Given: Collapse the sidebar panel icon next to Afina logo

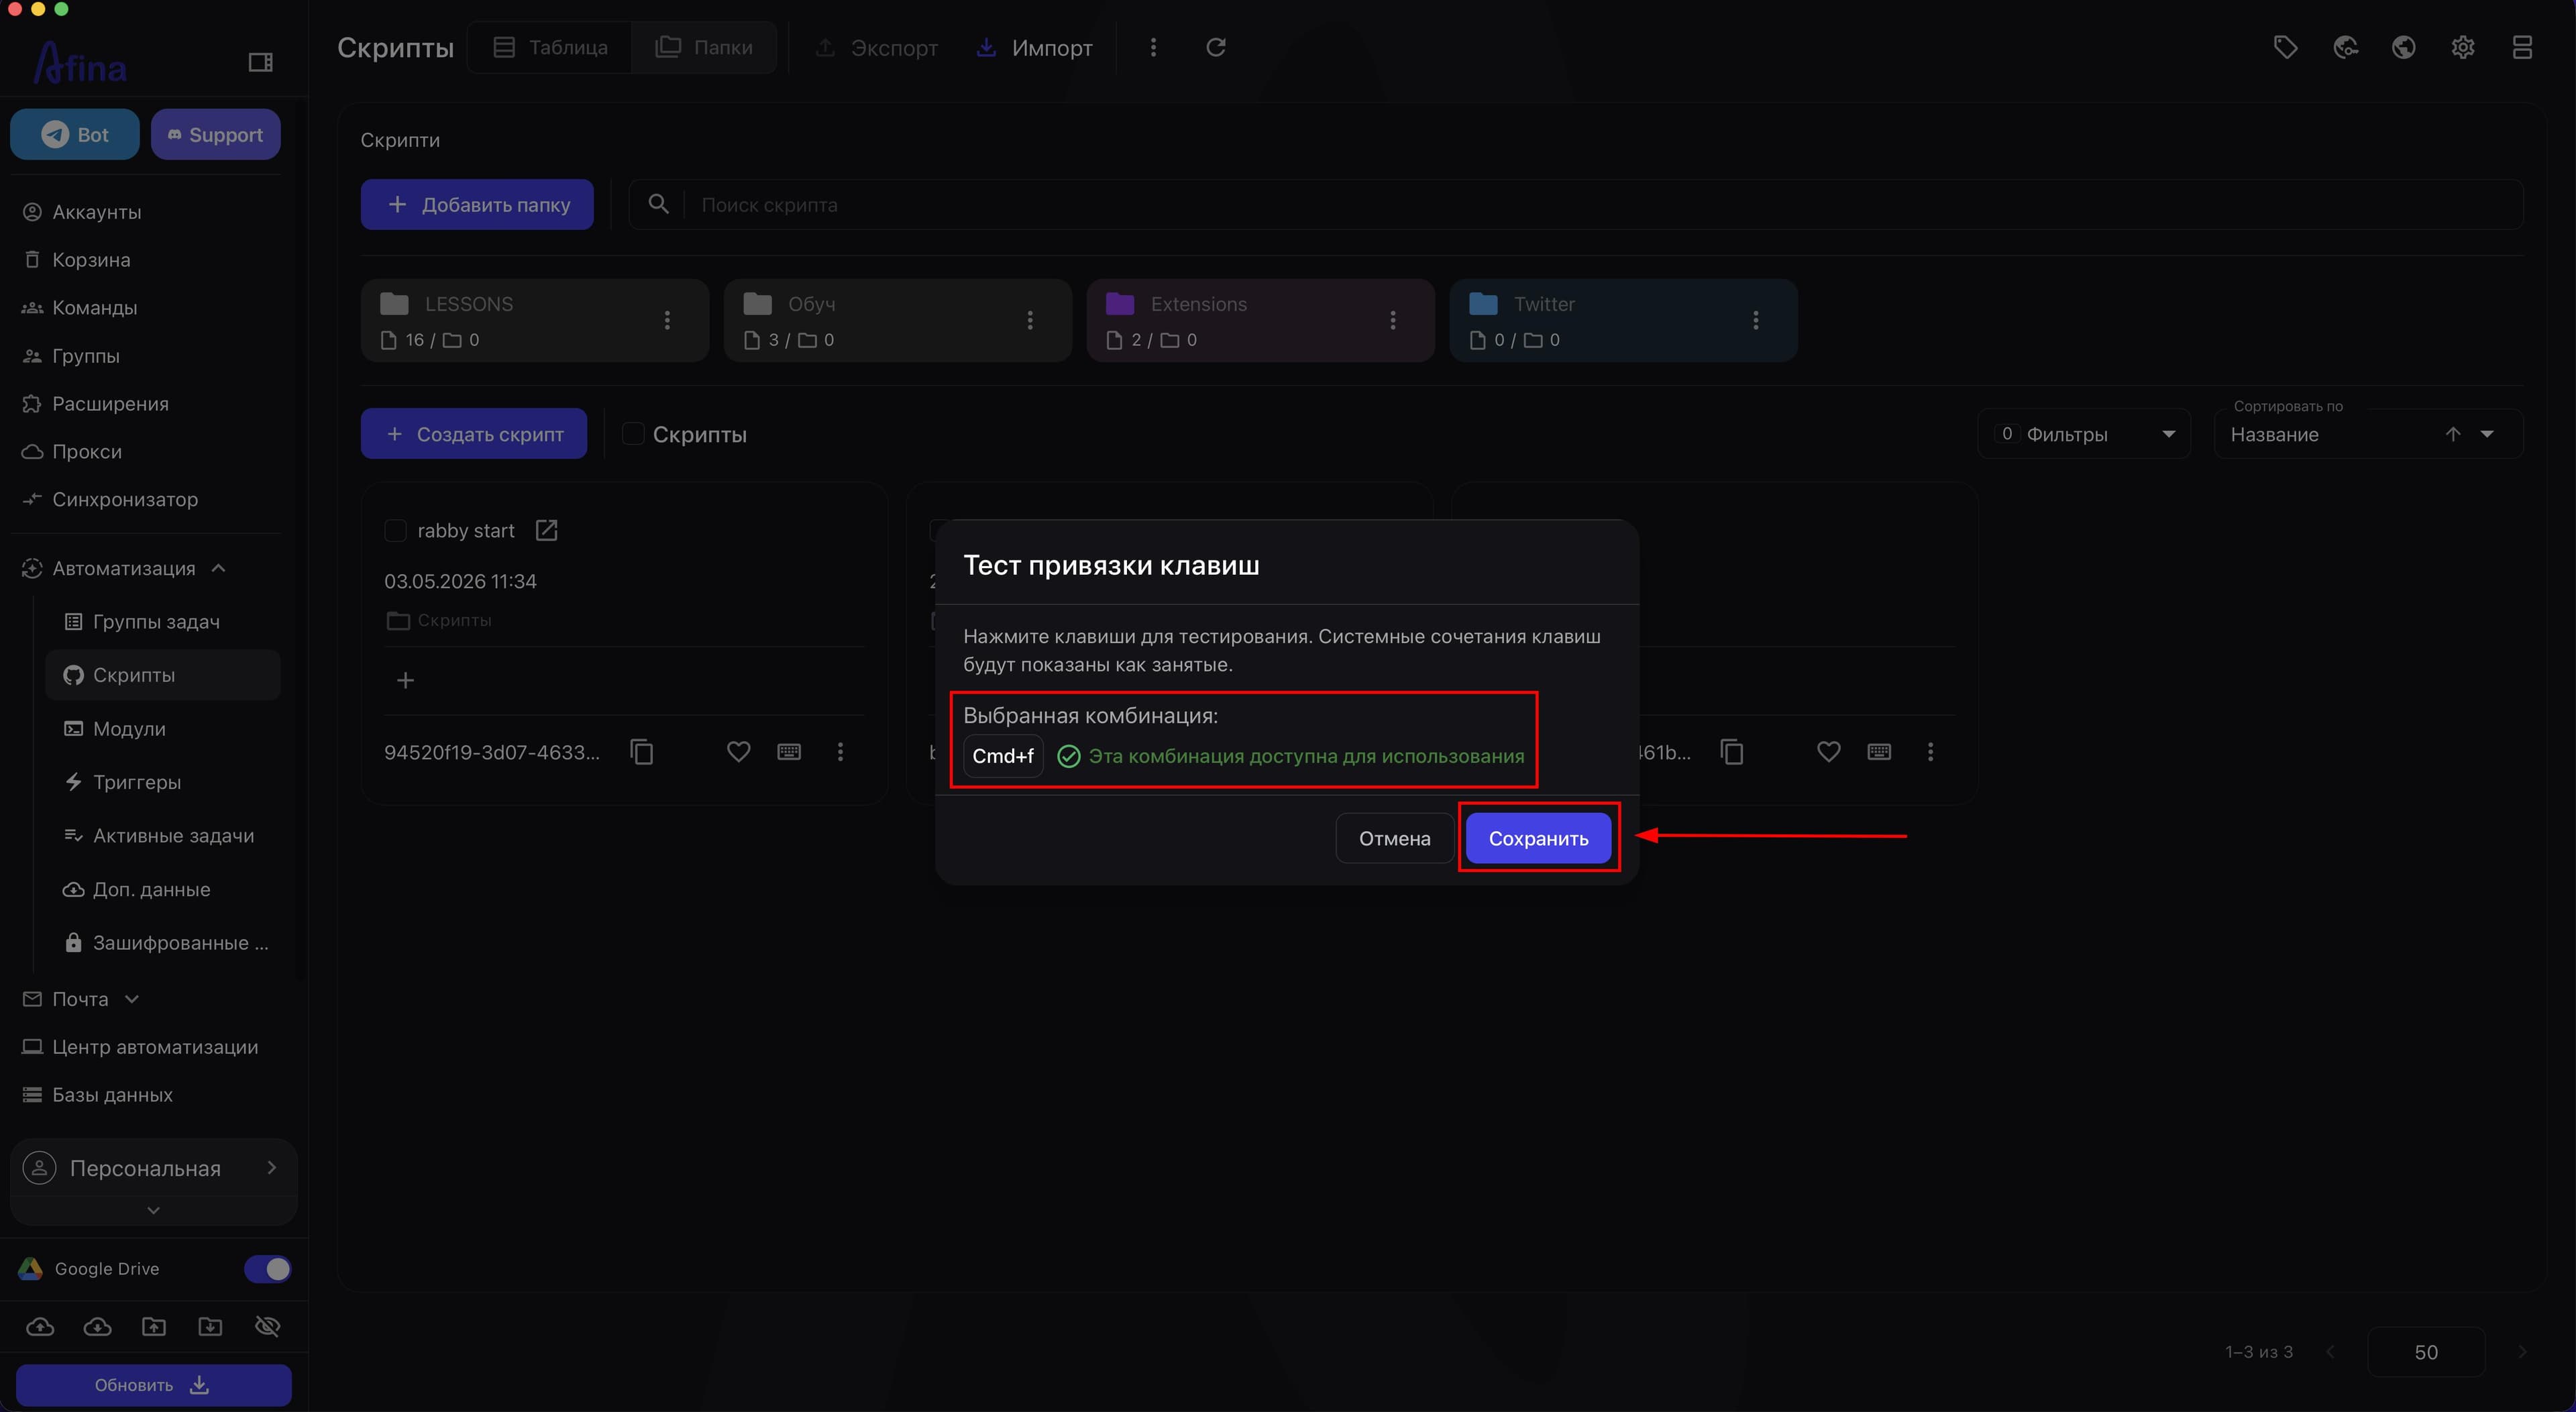Looking at the screenshot, I should click(260, 62).
